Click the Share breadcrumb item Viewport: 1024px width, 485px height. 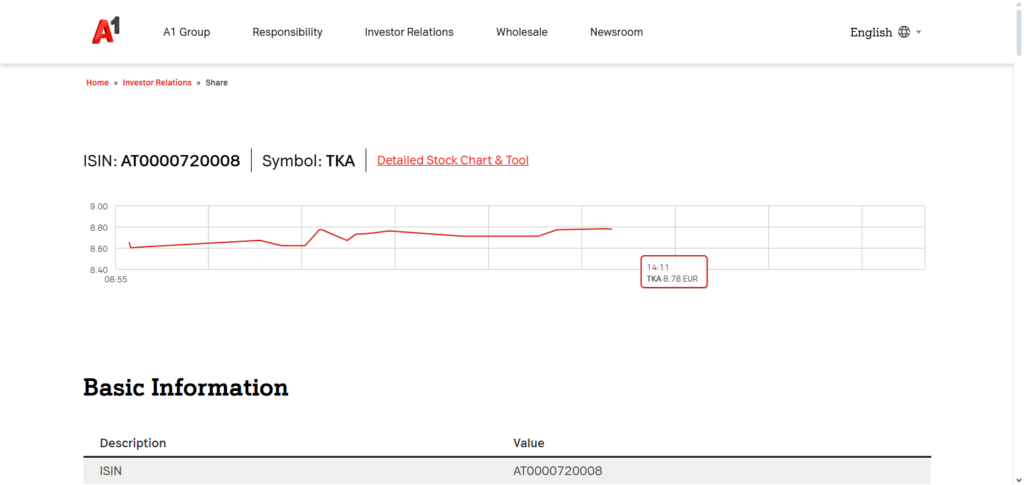[x=217, y=83]
